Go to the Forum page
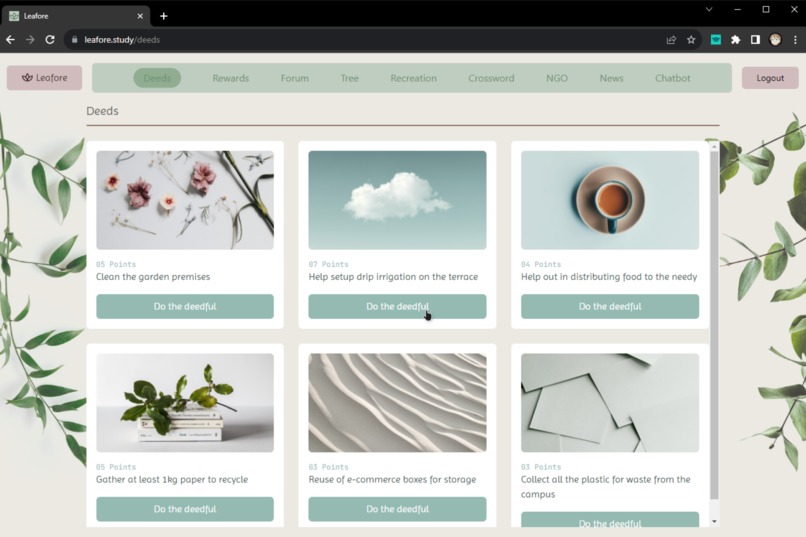The image size is (806, 537). [295, 78]
